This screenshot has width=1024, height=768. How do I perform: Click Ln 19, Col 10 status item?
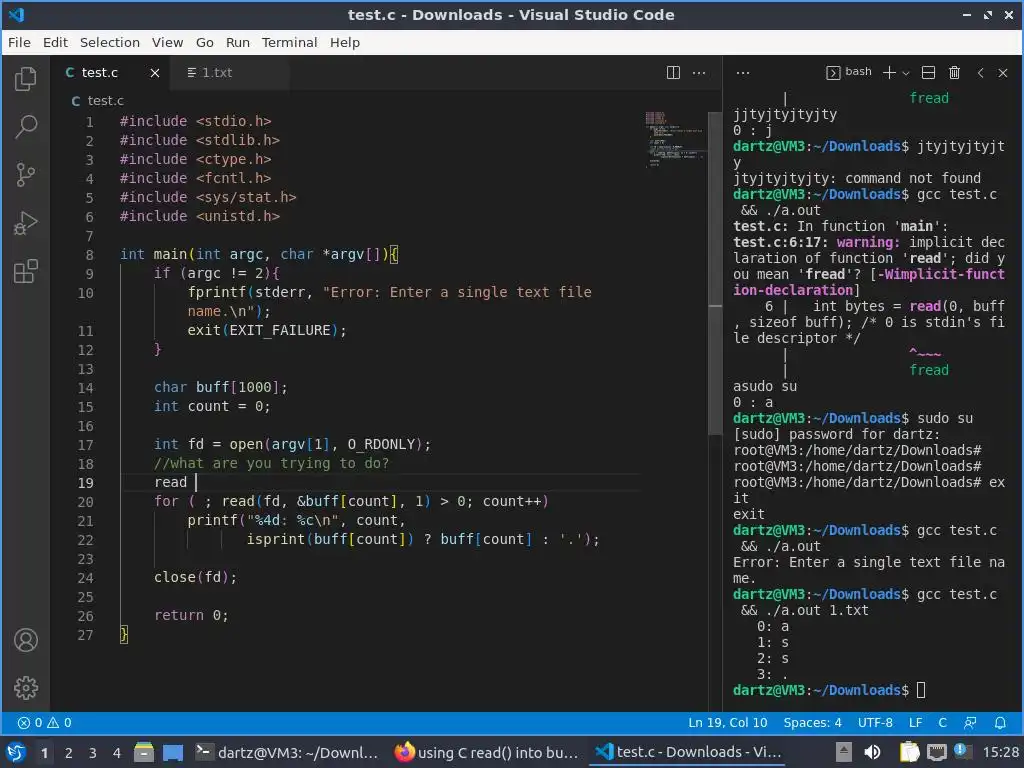(x=728, y=723)
